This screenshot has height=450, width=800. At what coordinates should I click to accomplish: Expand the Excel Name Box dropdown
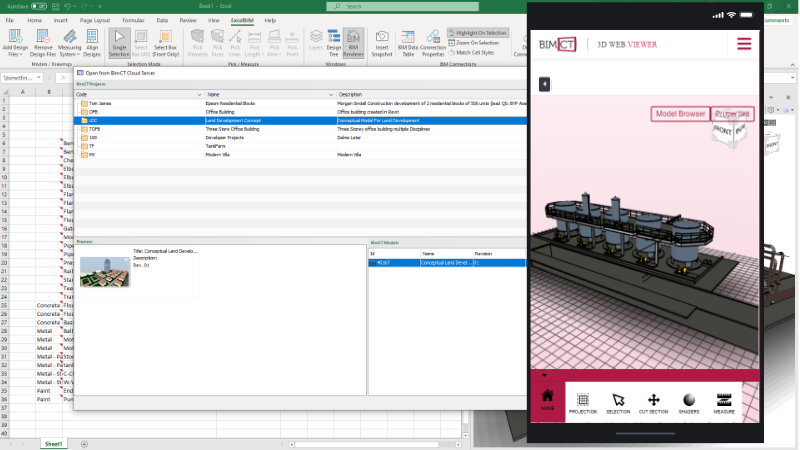pos(39,78)
